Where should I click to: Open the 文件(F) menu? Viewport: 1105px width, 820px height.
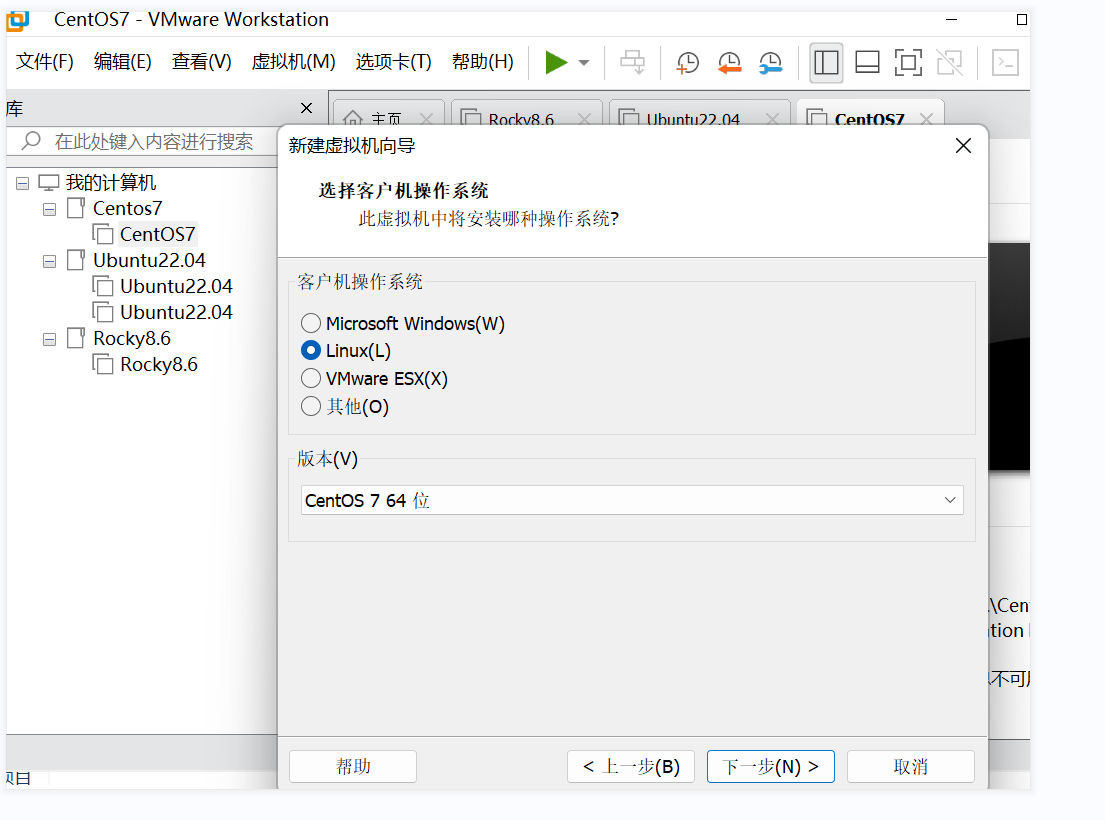click(44, 62)
